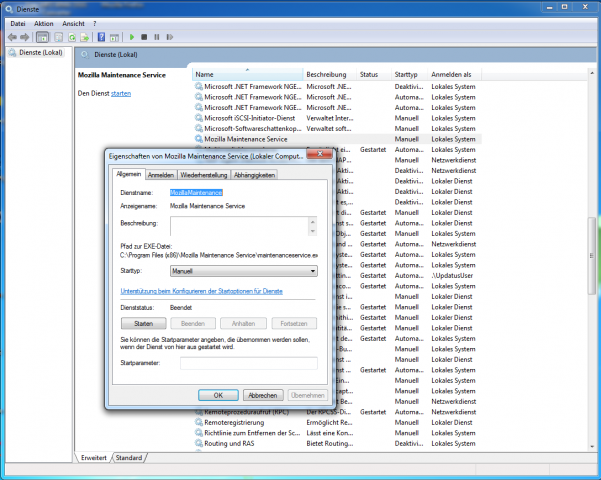Switch to the Erweitert view tab
The width and height of the screenshot is (601, 480).
click(94, 458)
